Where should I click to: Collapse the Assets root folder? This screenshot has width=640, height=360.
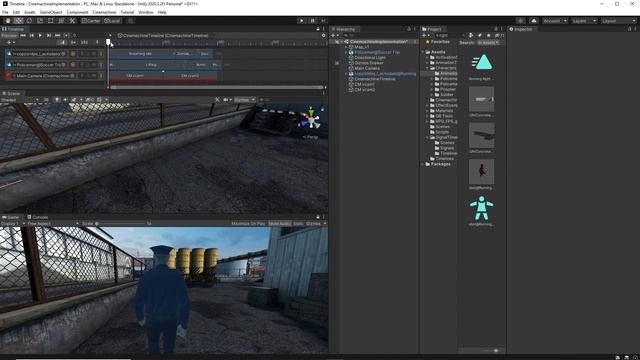(x=423, y=52)
